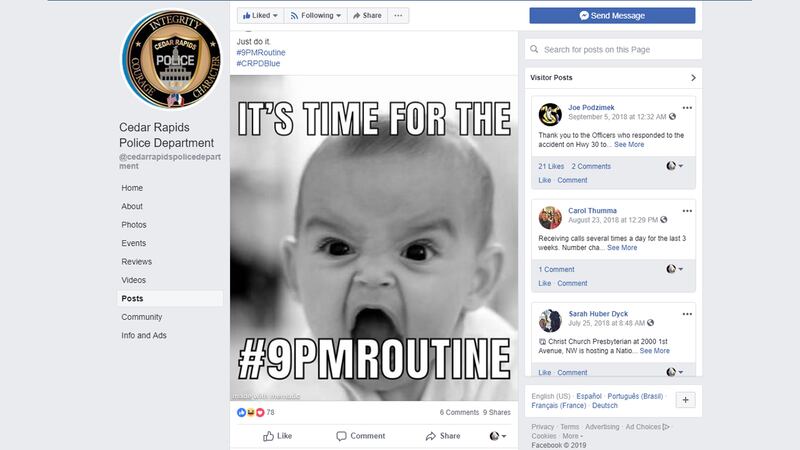Viewport: 800px width, 450px height.
Task: Open the angry baby meme image
Action: pyautogui.click(x=371, y=238)
